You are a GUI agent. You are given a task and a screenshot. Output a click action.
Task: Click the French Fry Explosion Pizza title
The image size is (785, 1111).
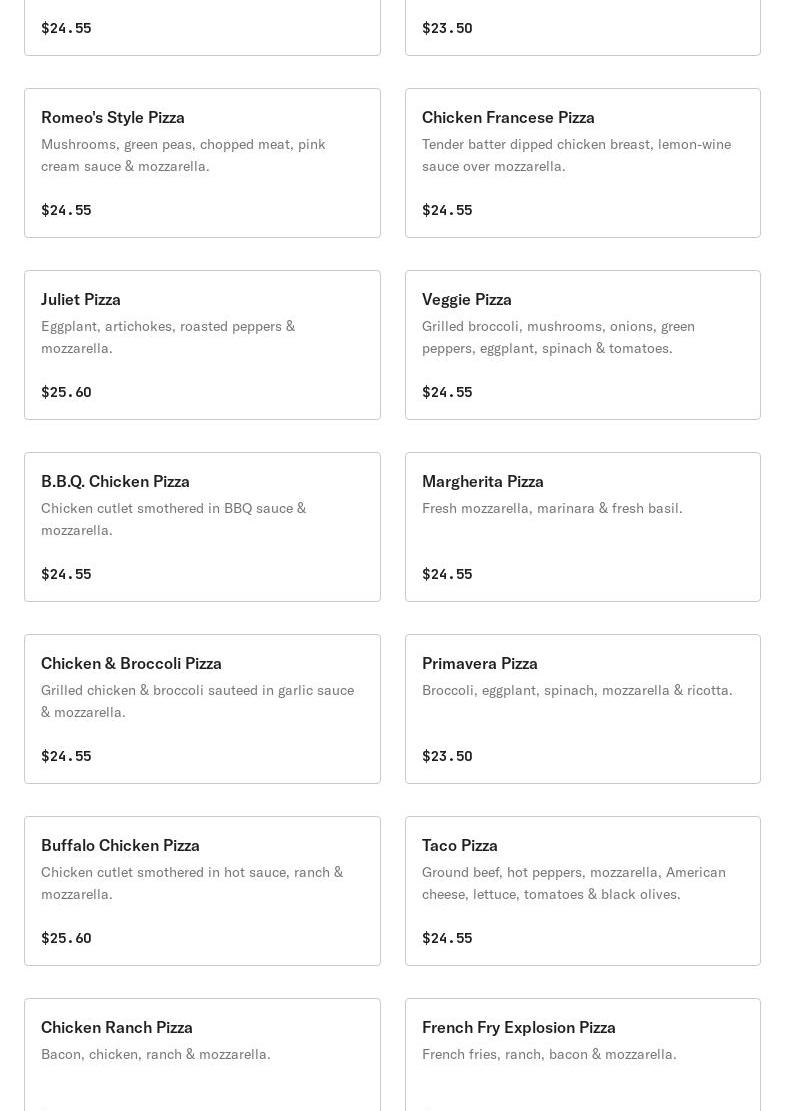coord(519,1027)
